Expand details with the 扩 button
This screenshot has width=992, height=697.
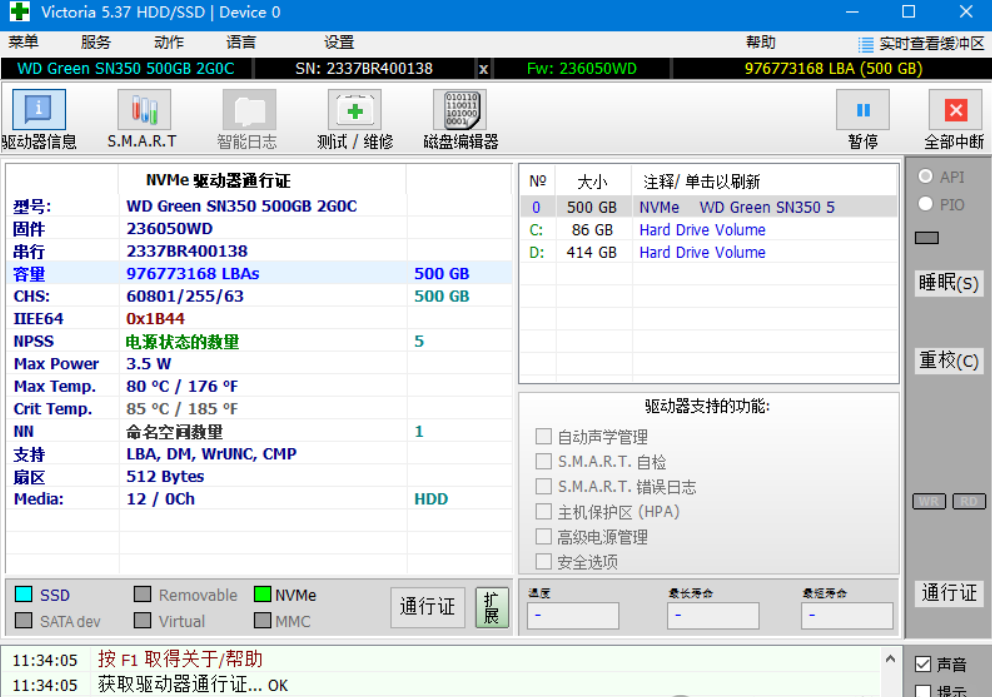(x=491, y=607)
